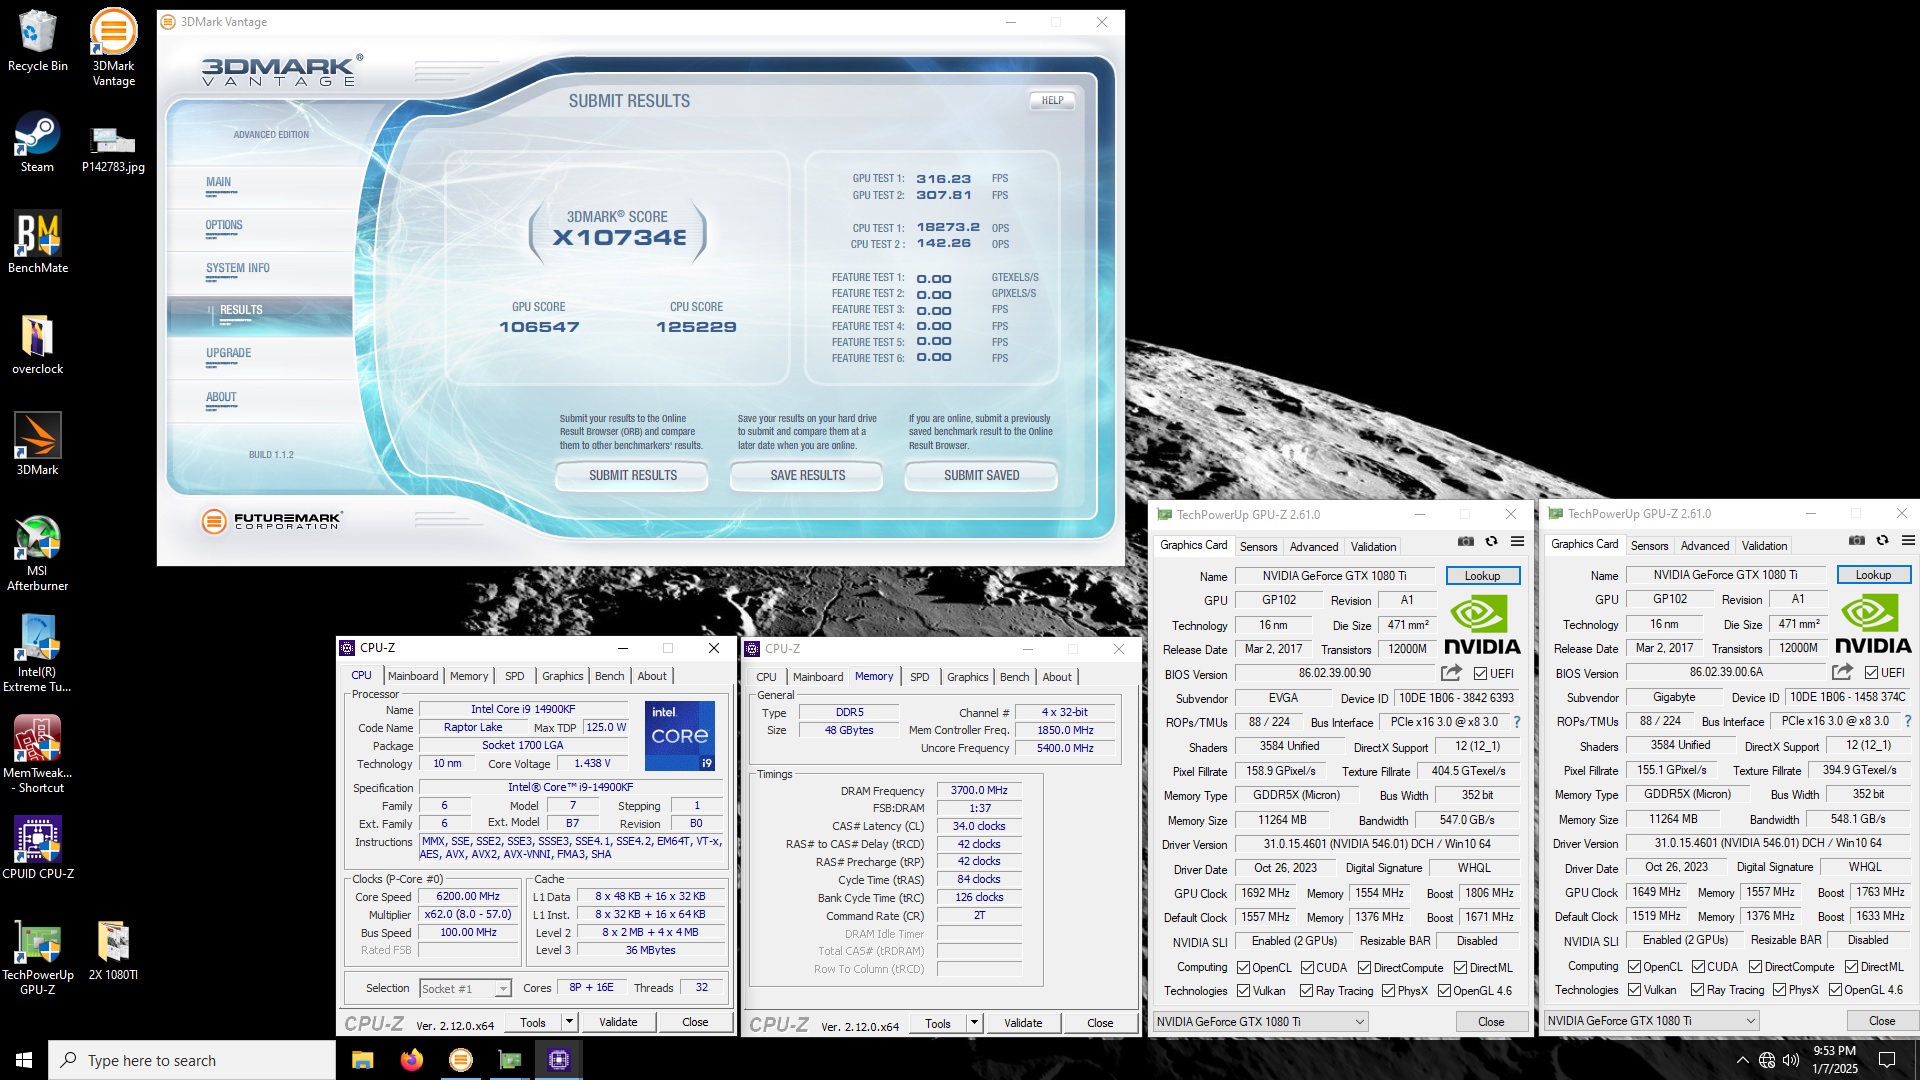Click screenshot camera icon in left GPU-Z

point(1466,541)
